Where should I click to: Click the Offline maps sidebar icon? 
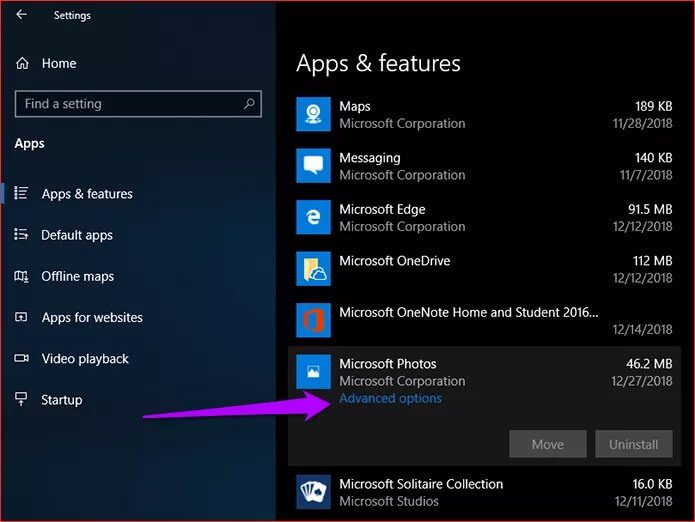21,276
